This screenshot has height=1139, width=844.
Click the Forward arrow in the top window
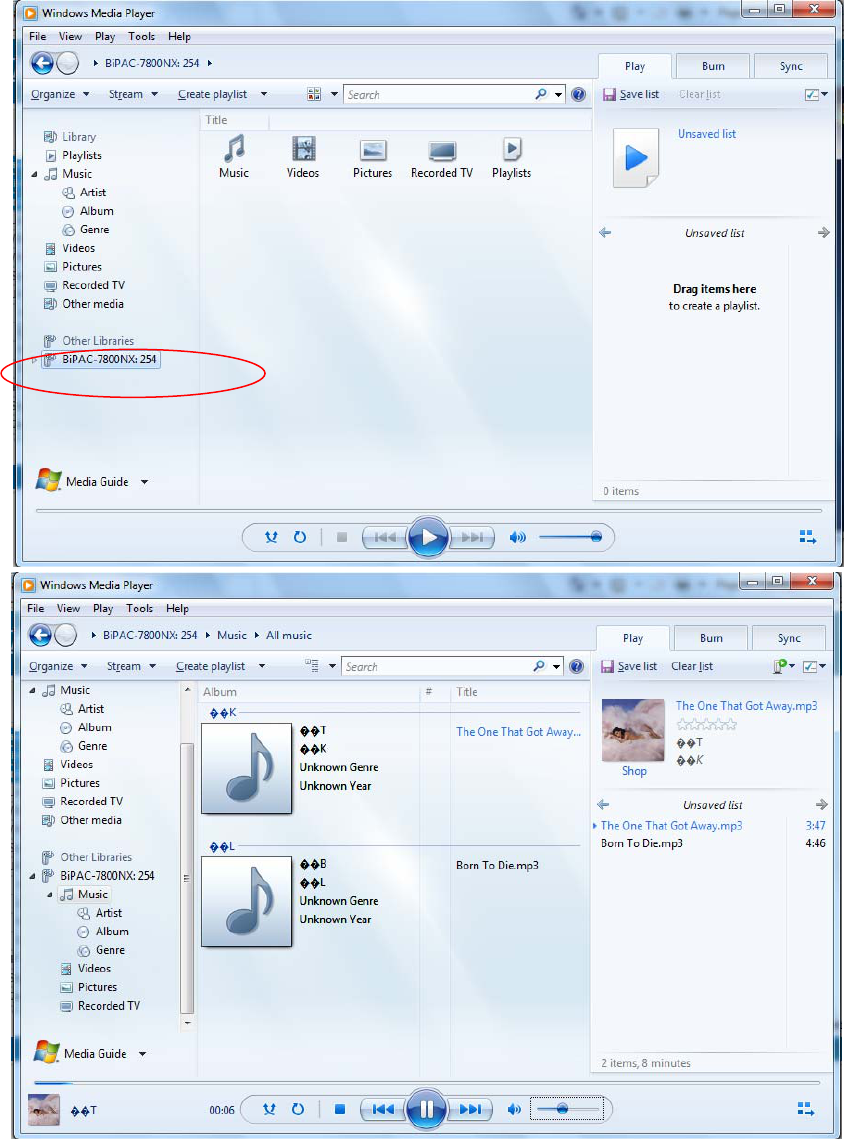(68, 63)
